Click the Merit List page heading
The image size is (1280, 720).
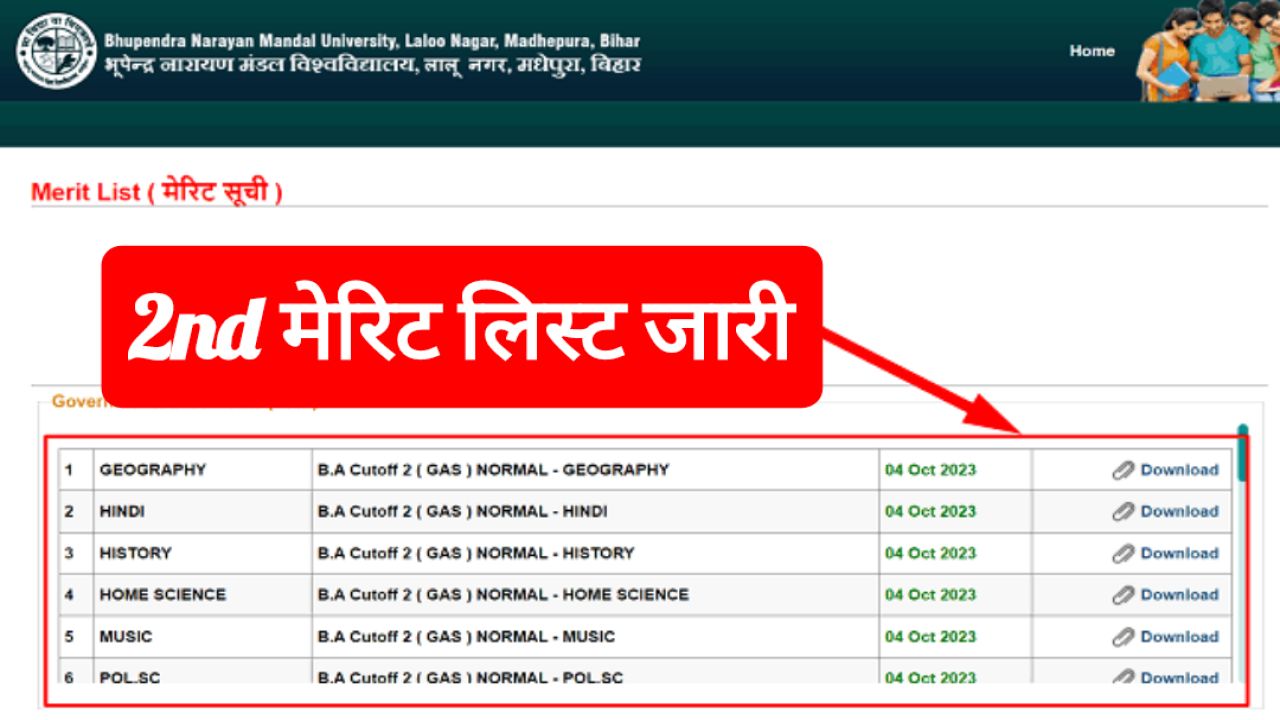click(x=157, y=191)
